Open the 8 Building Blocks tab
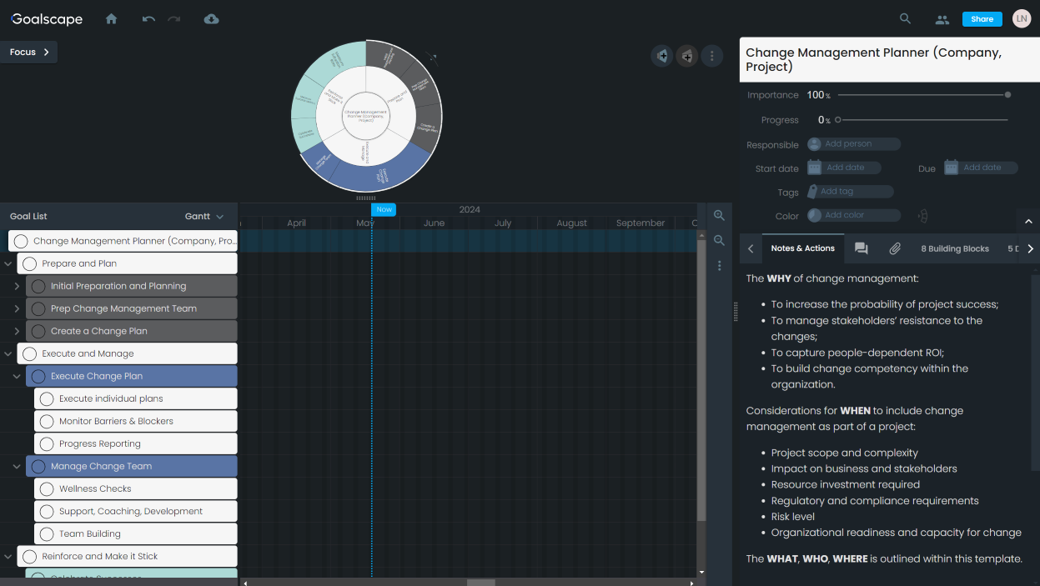The height and width of the screenshot is (586, 1040). coord(954,249)
